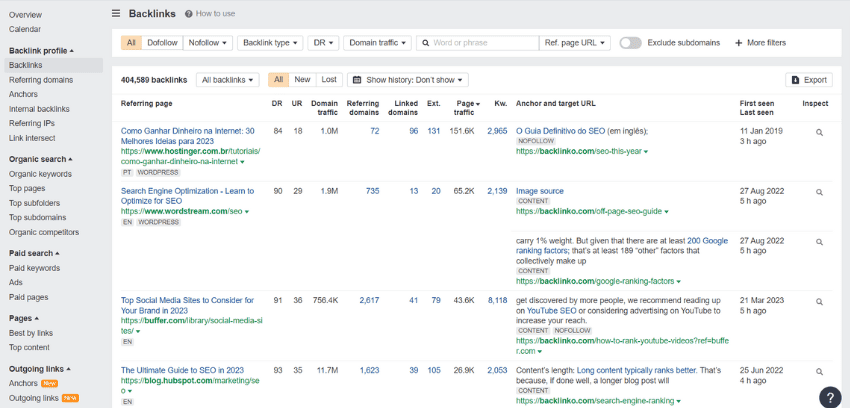Open Como Ganhar Dinheiro na Internet page link

click(x=188, y=136)
